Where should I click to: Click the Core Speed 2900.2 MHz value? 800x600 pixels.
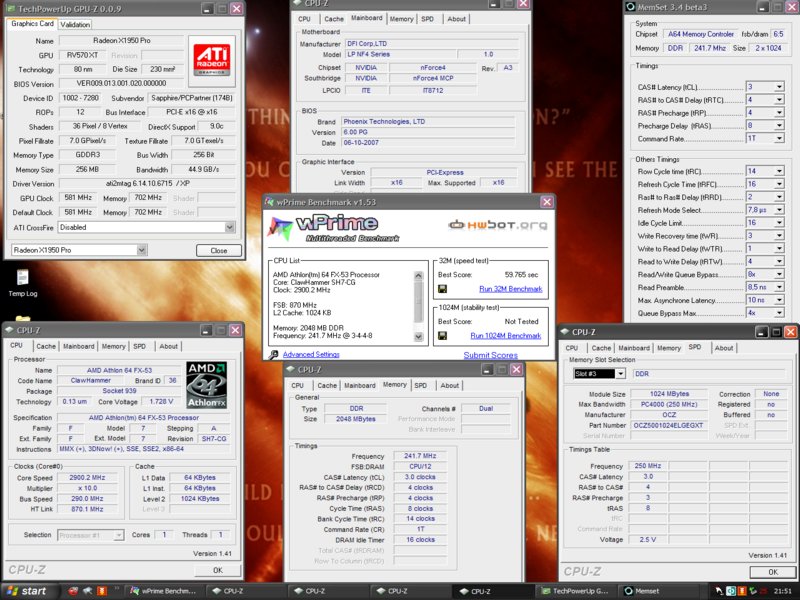tap(87, 478)
